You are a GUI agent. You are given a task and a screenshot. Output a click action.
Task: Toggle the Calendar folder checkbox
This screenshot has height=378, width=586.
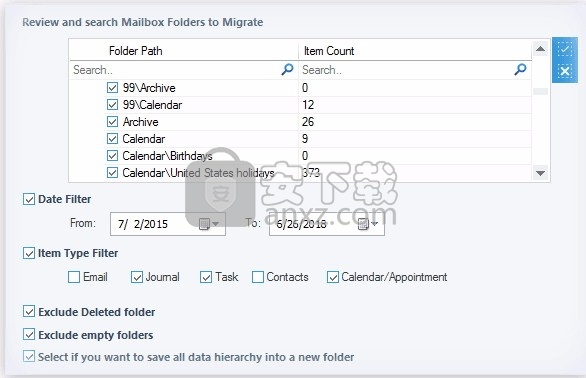112,139
